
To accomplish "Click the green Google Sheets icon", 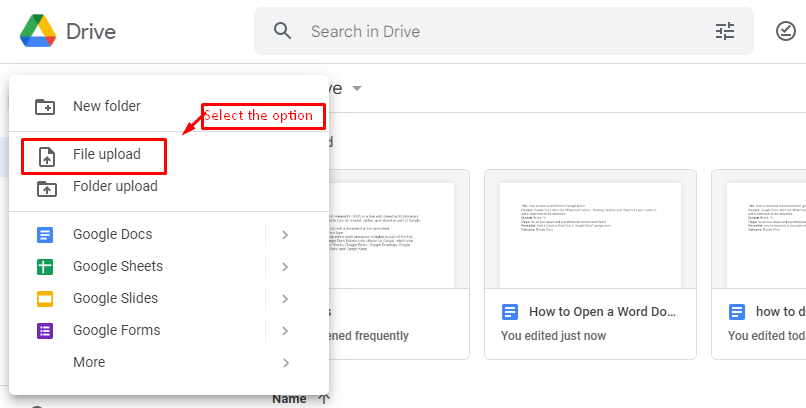I will pyautogui.click(x=45, y=267).
